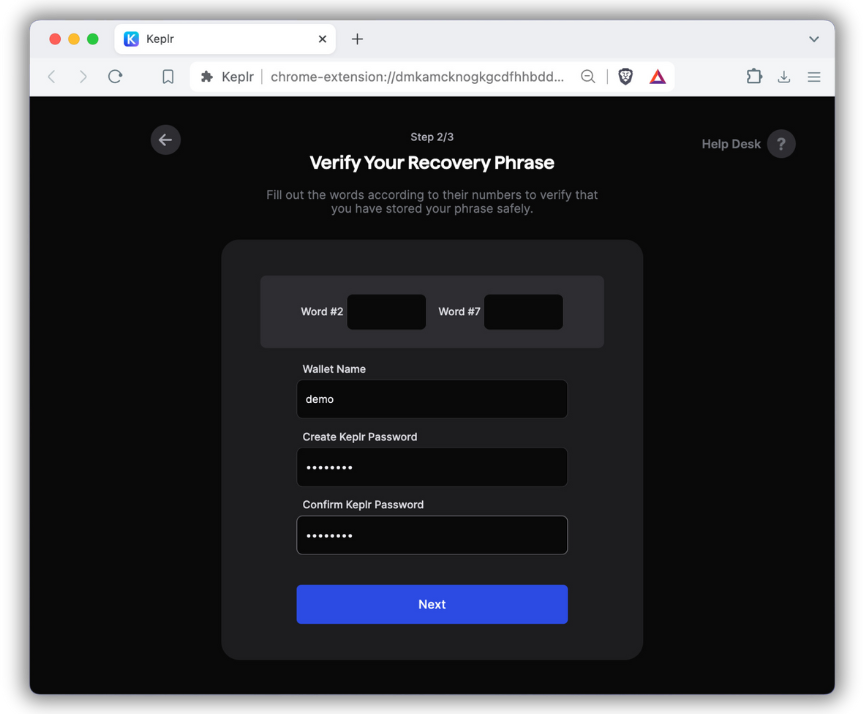
Task: Select the Word #7 input field
Action: (523, 312)
